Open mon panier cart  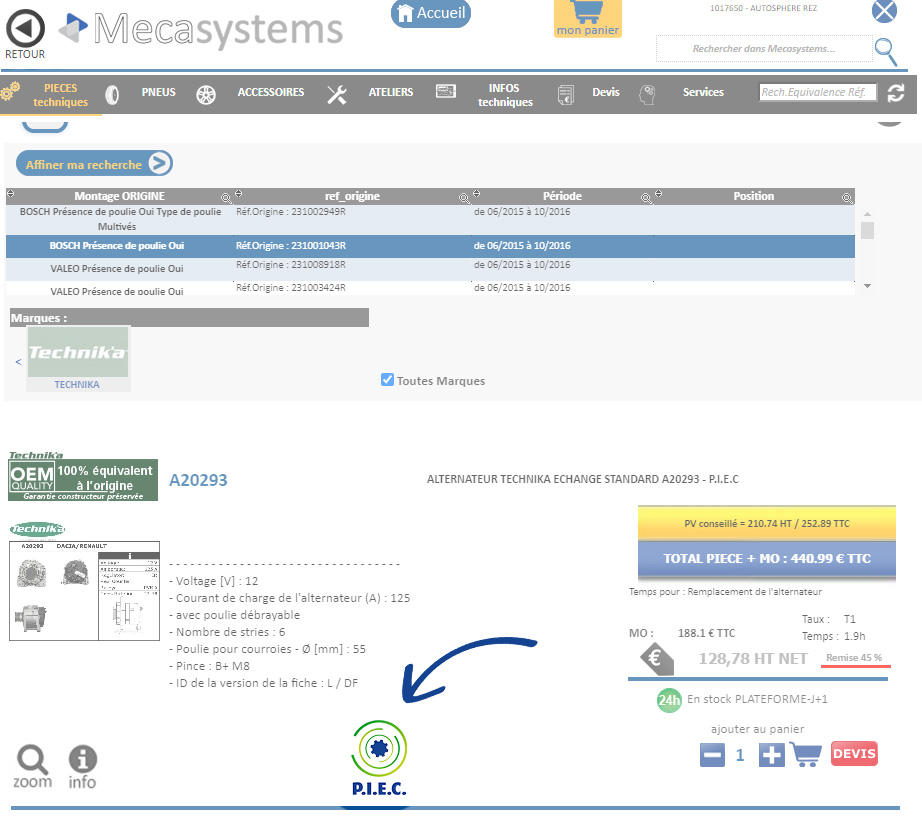(587, 18)
